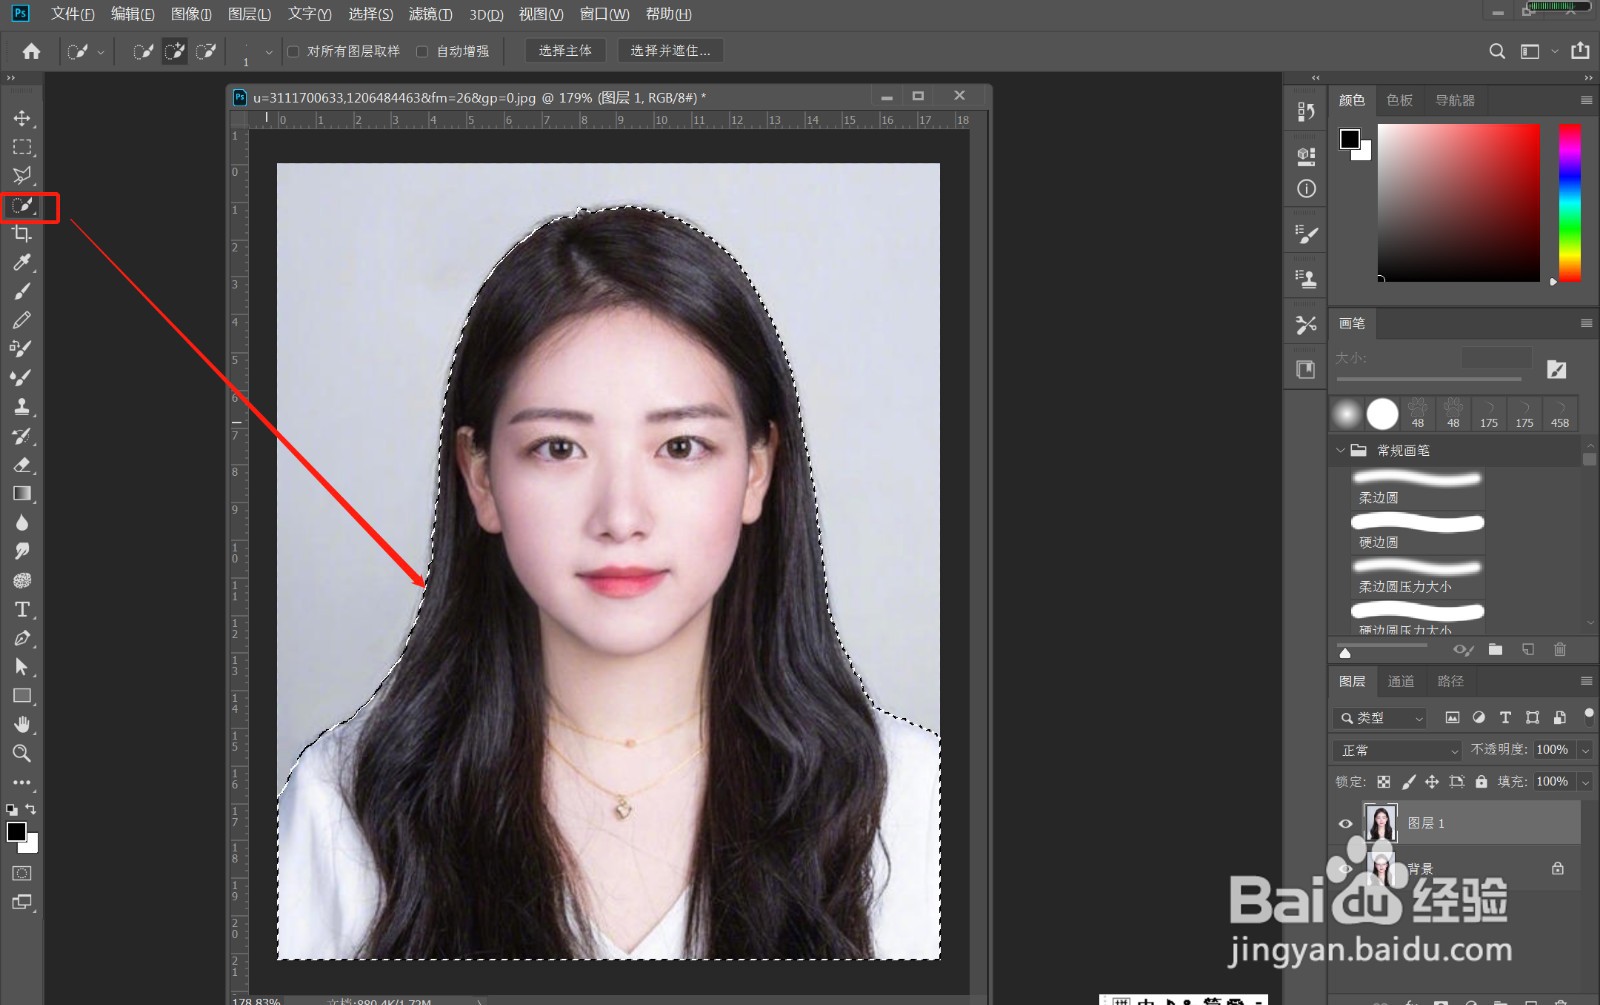Swap foreground and background colors
The width and height of the screenshot is (1600, 1005).
pos(31,809)
